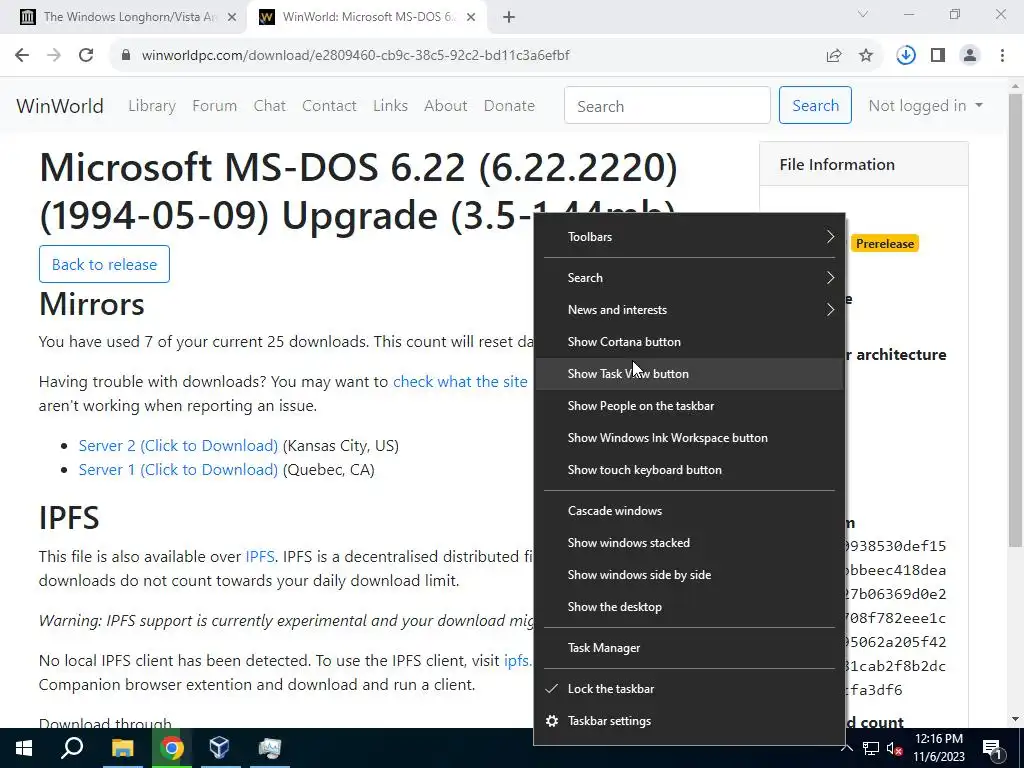Click the muted volume tray icon
Screen dimensions: 1024x768
895,748
